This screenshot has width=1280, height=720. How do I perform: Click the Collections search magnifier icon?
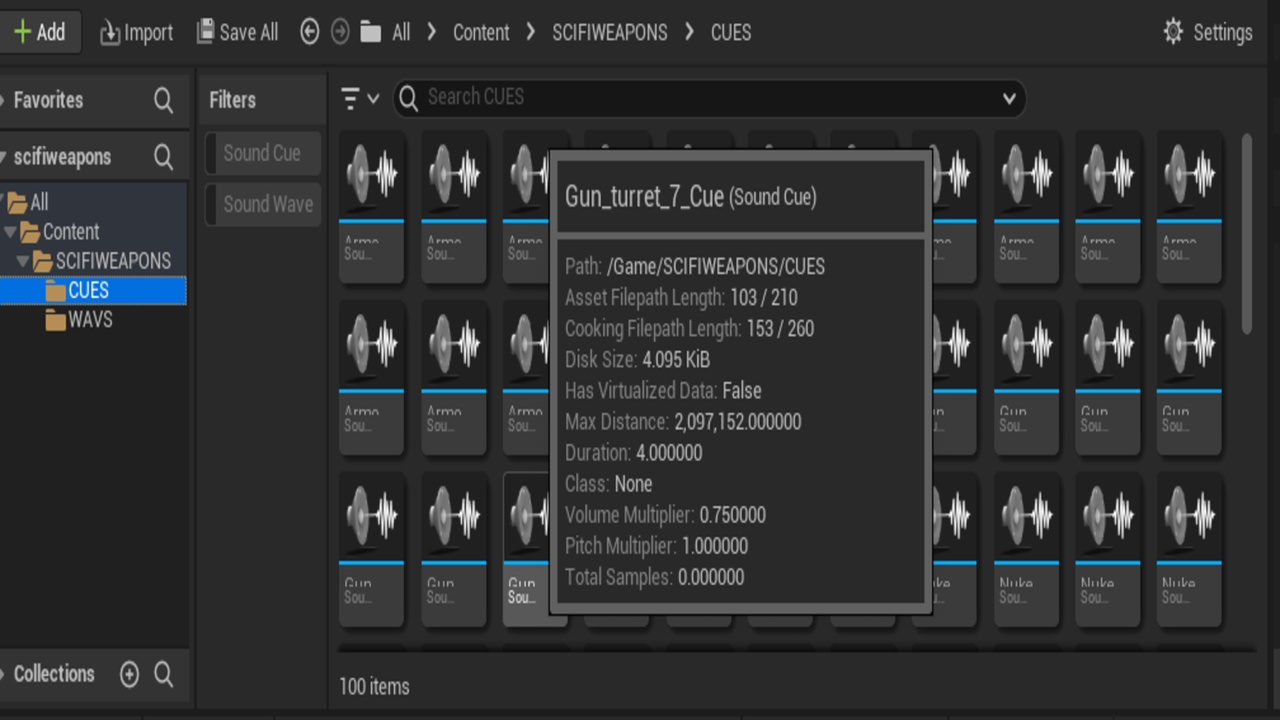(163, 674)
